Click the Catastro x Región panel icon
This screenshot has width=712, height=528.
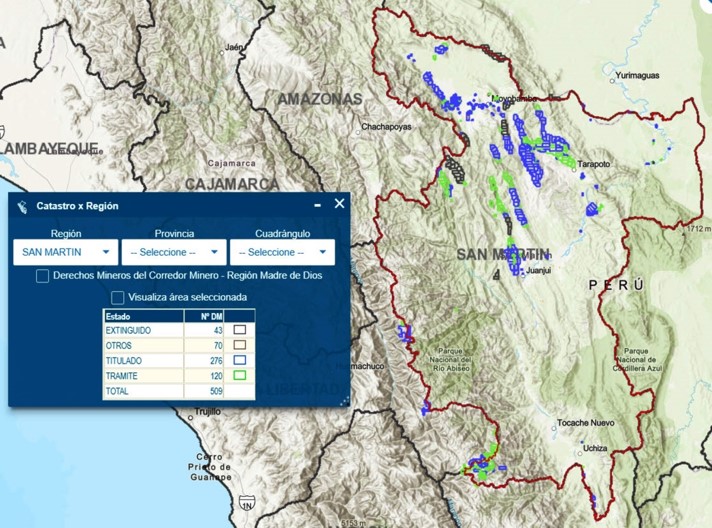click(x=22, y=206)
